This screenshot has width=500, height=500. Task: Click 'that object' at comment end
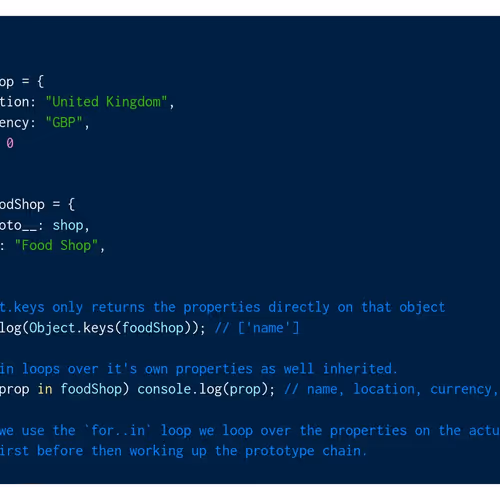(403, 307)
